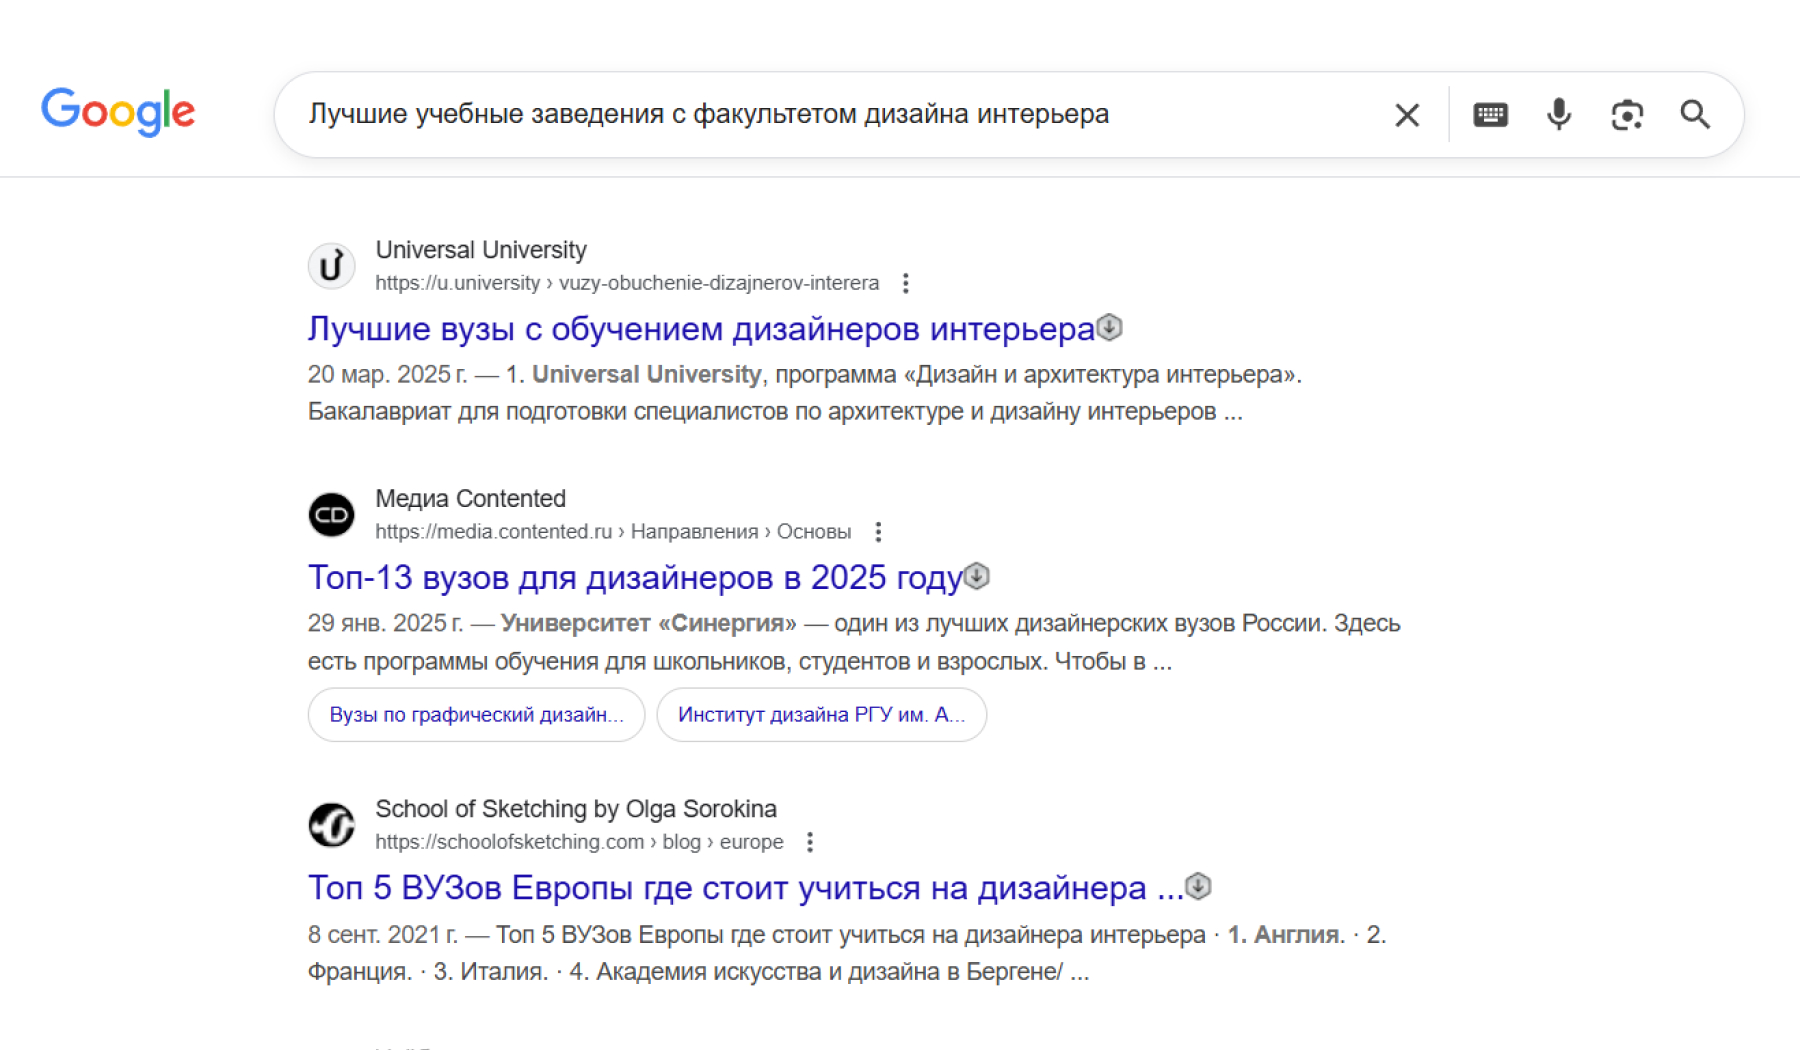The height and width of the screenshot is (1050, 1800).
Task: Start voice search with microphone
Action: (1558, 115)
